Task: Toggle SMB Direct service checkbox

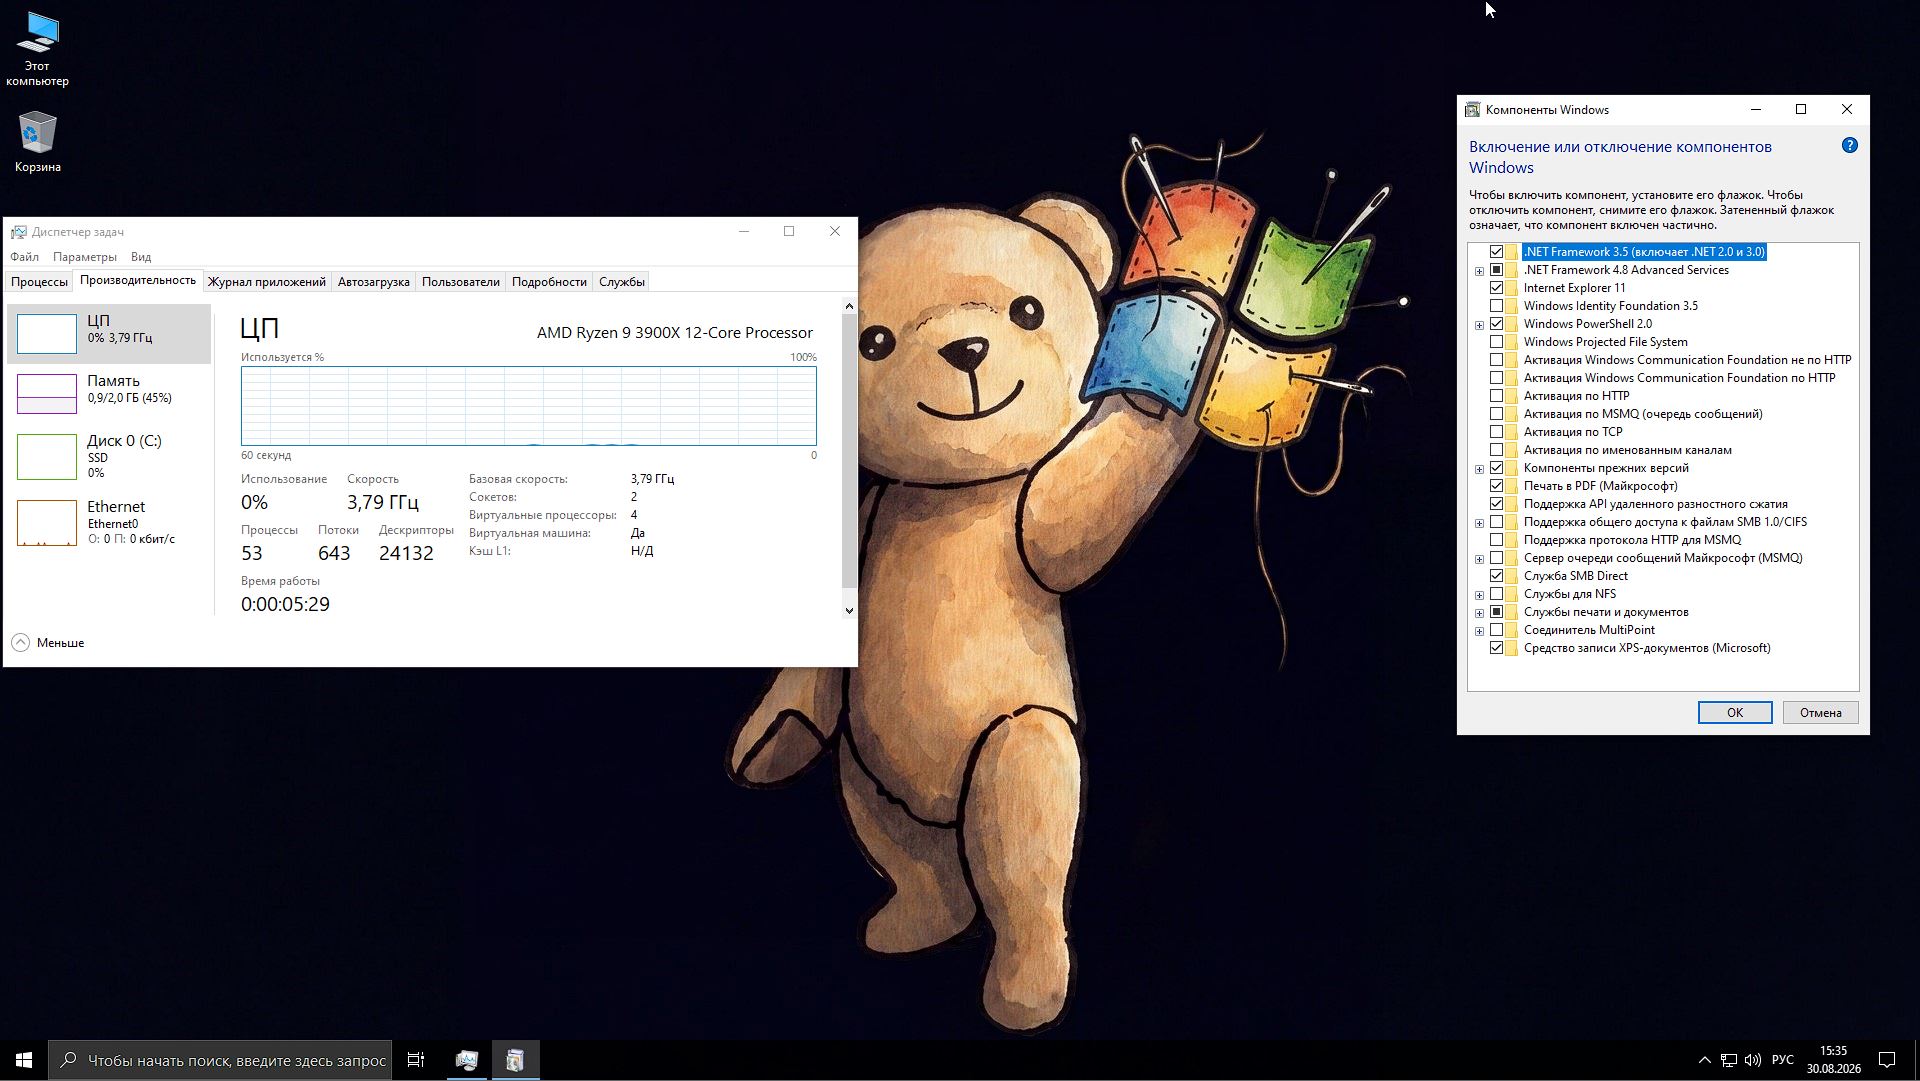Action: point(1496,576)
